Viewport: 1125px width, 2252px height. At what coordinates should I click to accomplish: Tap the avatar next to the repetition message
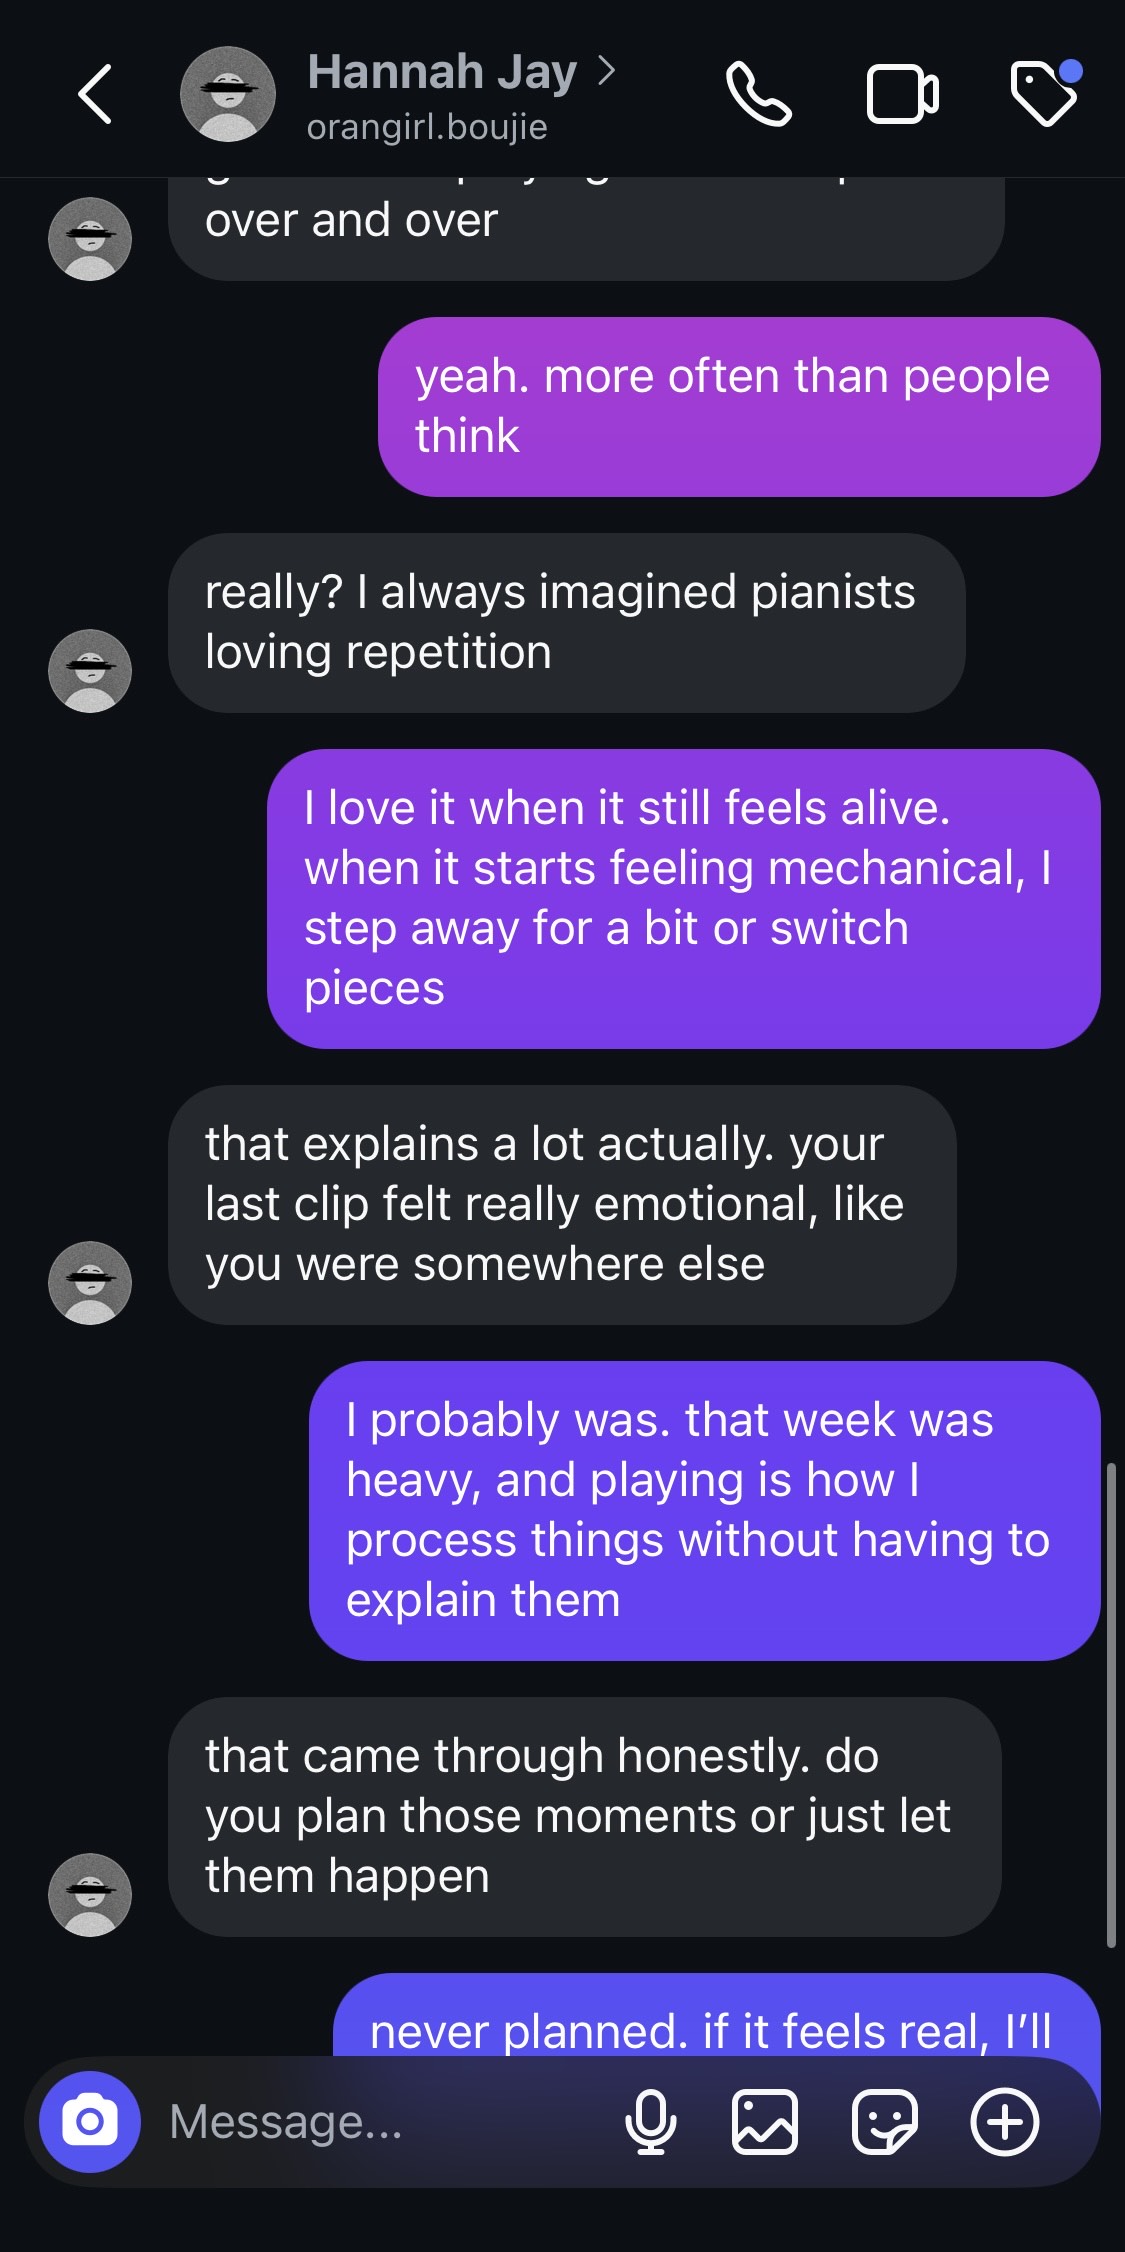pyautogui.click(x=90, y=671)
